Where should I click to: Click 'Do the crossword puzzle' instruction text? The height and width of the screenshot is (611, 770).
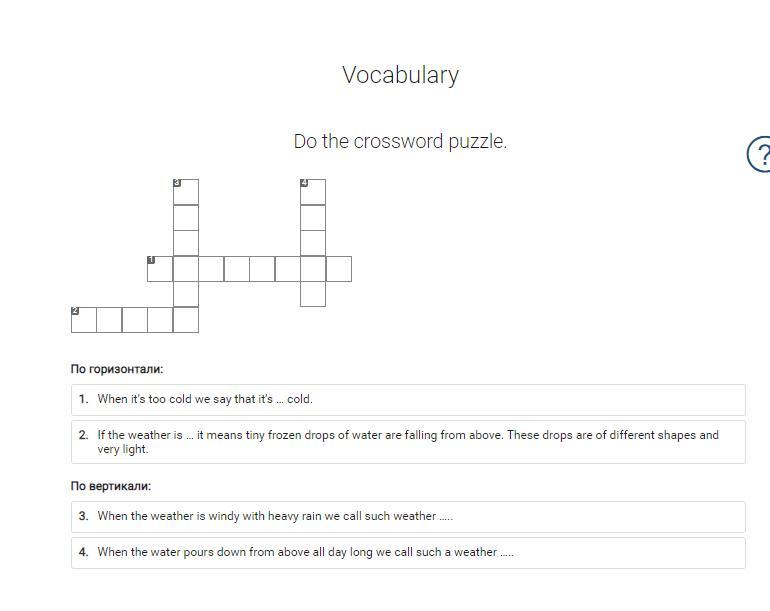coord(400,141)
